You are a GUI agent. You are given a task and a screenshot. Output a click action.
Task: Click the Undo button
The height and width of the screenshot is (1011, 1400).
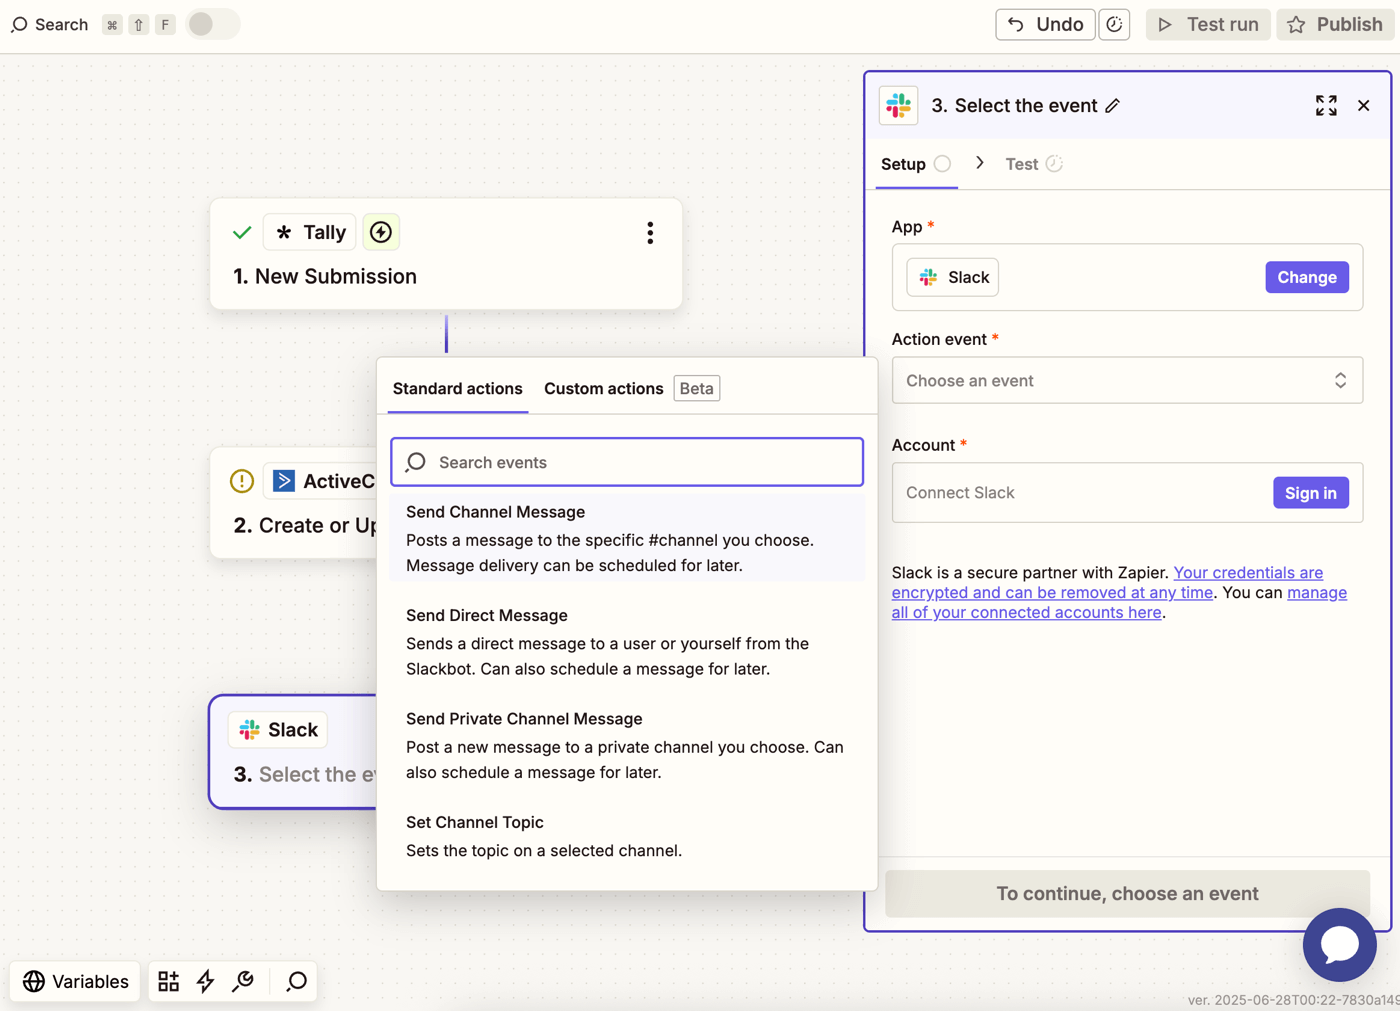[x=1045, y=24]
